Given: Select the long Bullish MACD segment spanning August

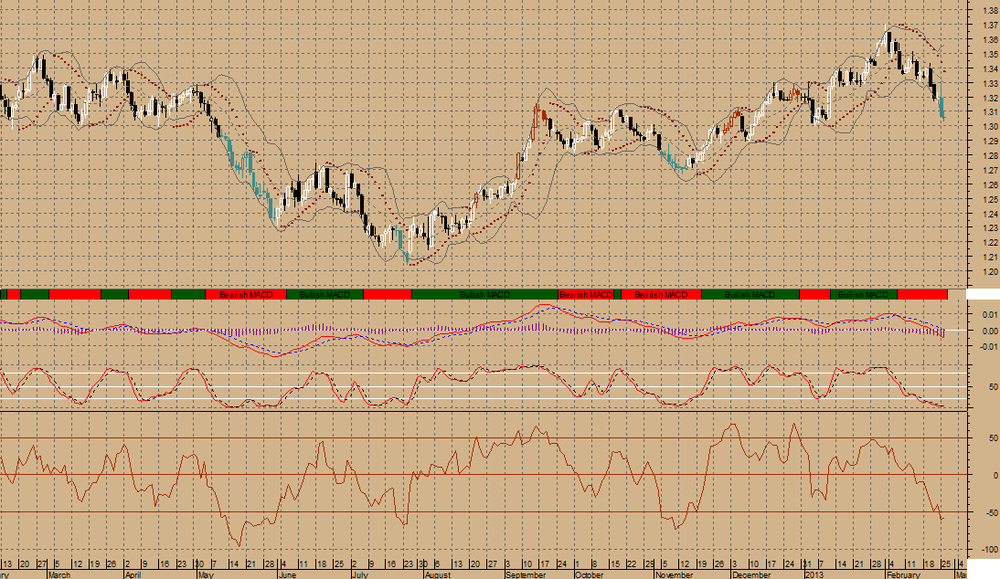Looking at the screenshot, I should pyautogui.click(x=485, y=295).
